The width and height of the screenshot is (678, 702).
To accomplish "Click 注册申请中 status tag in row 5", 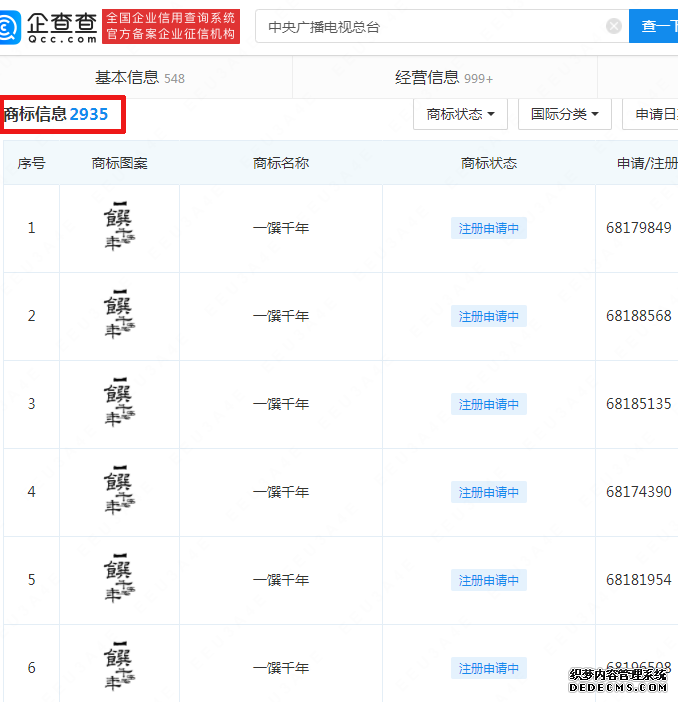I will tap(489, 580).
